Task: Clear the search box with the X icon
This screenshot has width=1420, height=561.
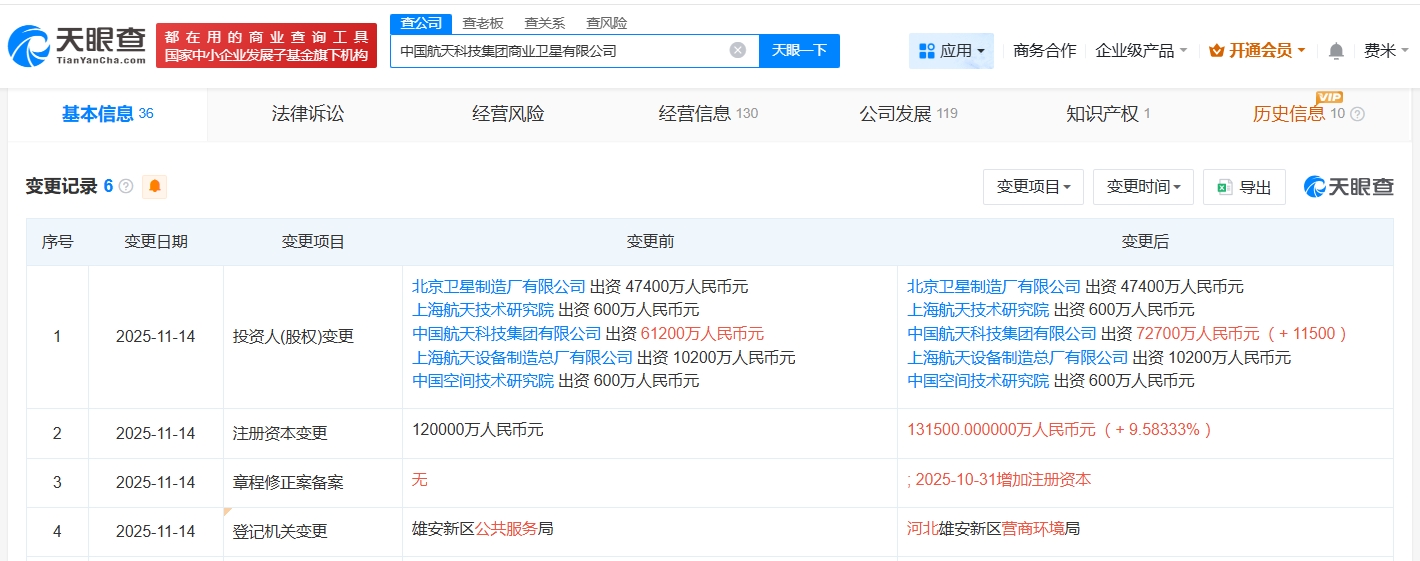Action: tap(737, 50)
